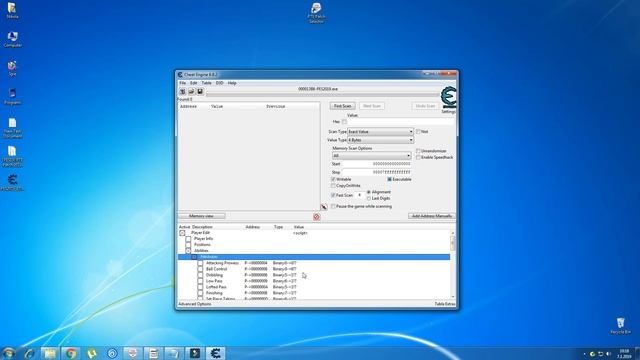This screenshot has height=360, width=640.
Task: Click the save floppy disk icon
Action: [200, 92]
